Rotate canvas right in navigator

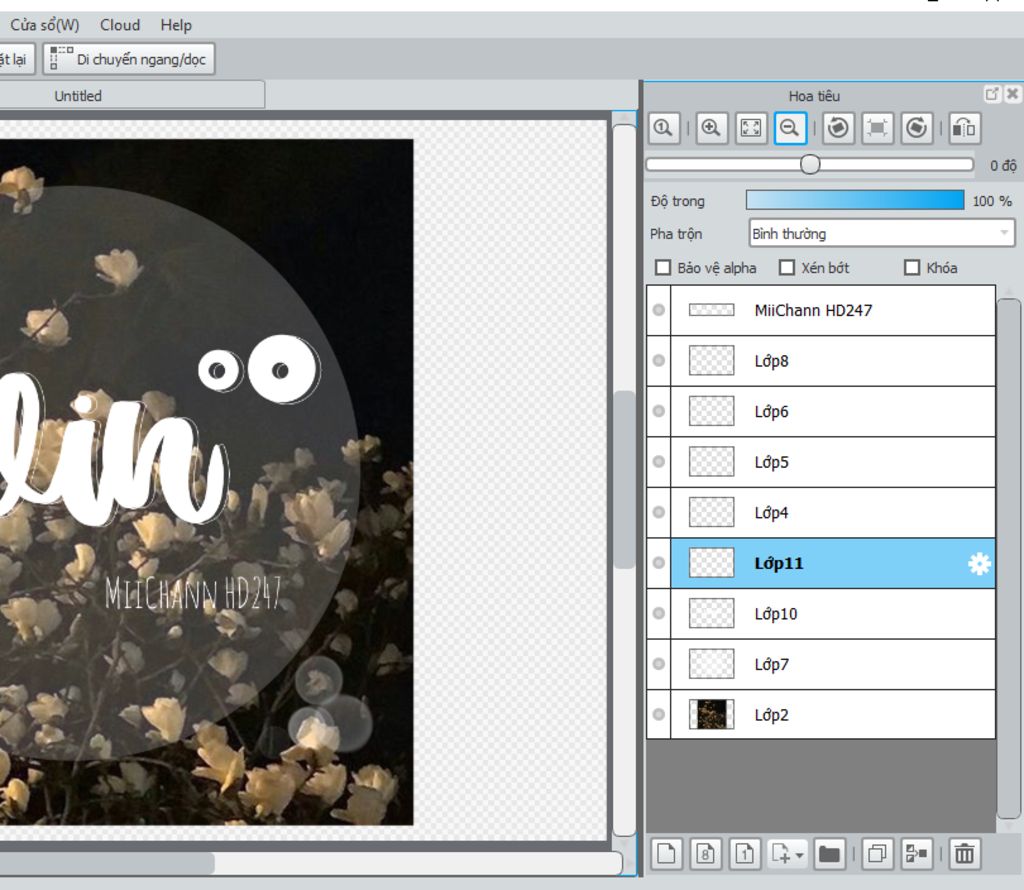(x=917, y=127)
